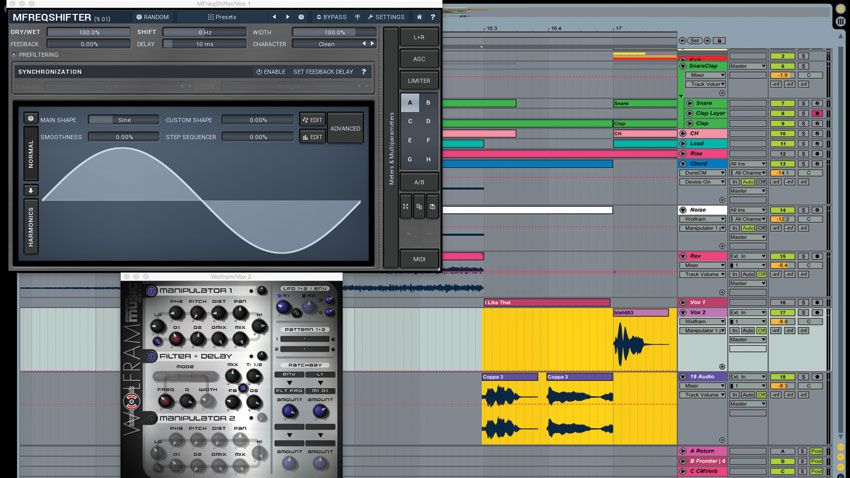This screenshot has width=850, height=478.
Task: Edit the step sequencer
Action: pos(312,137)
